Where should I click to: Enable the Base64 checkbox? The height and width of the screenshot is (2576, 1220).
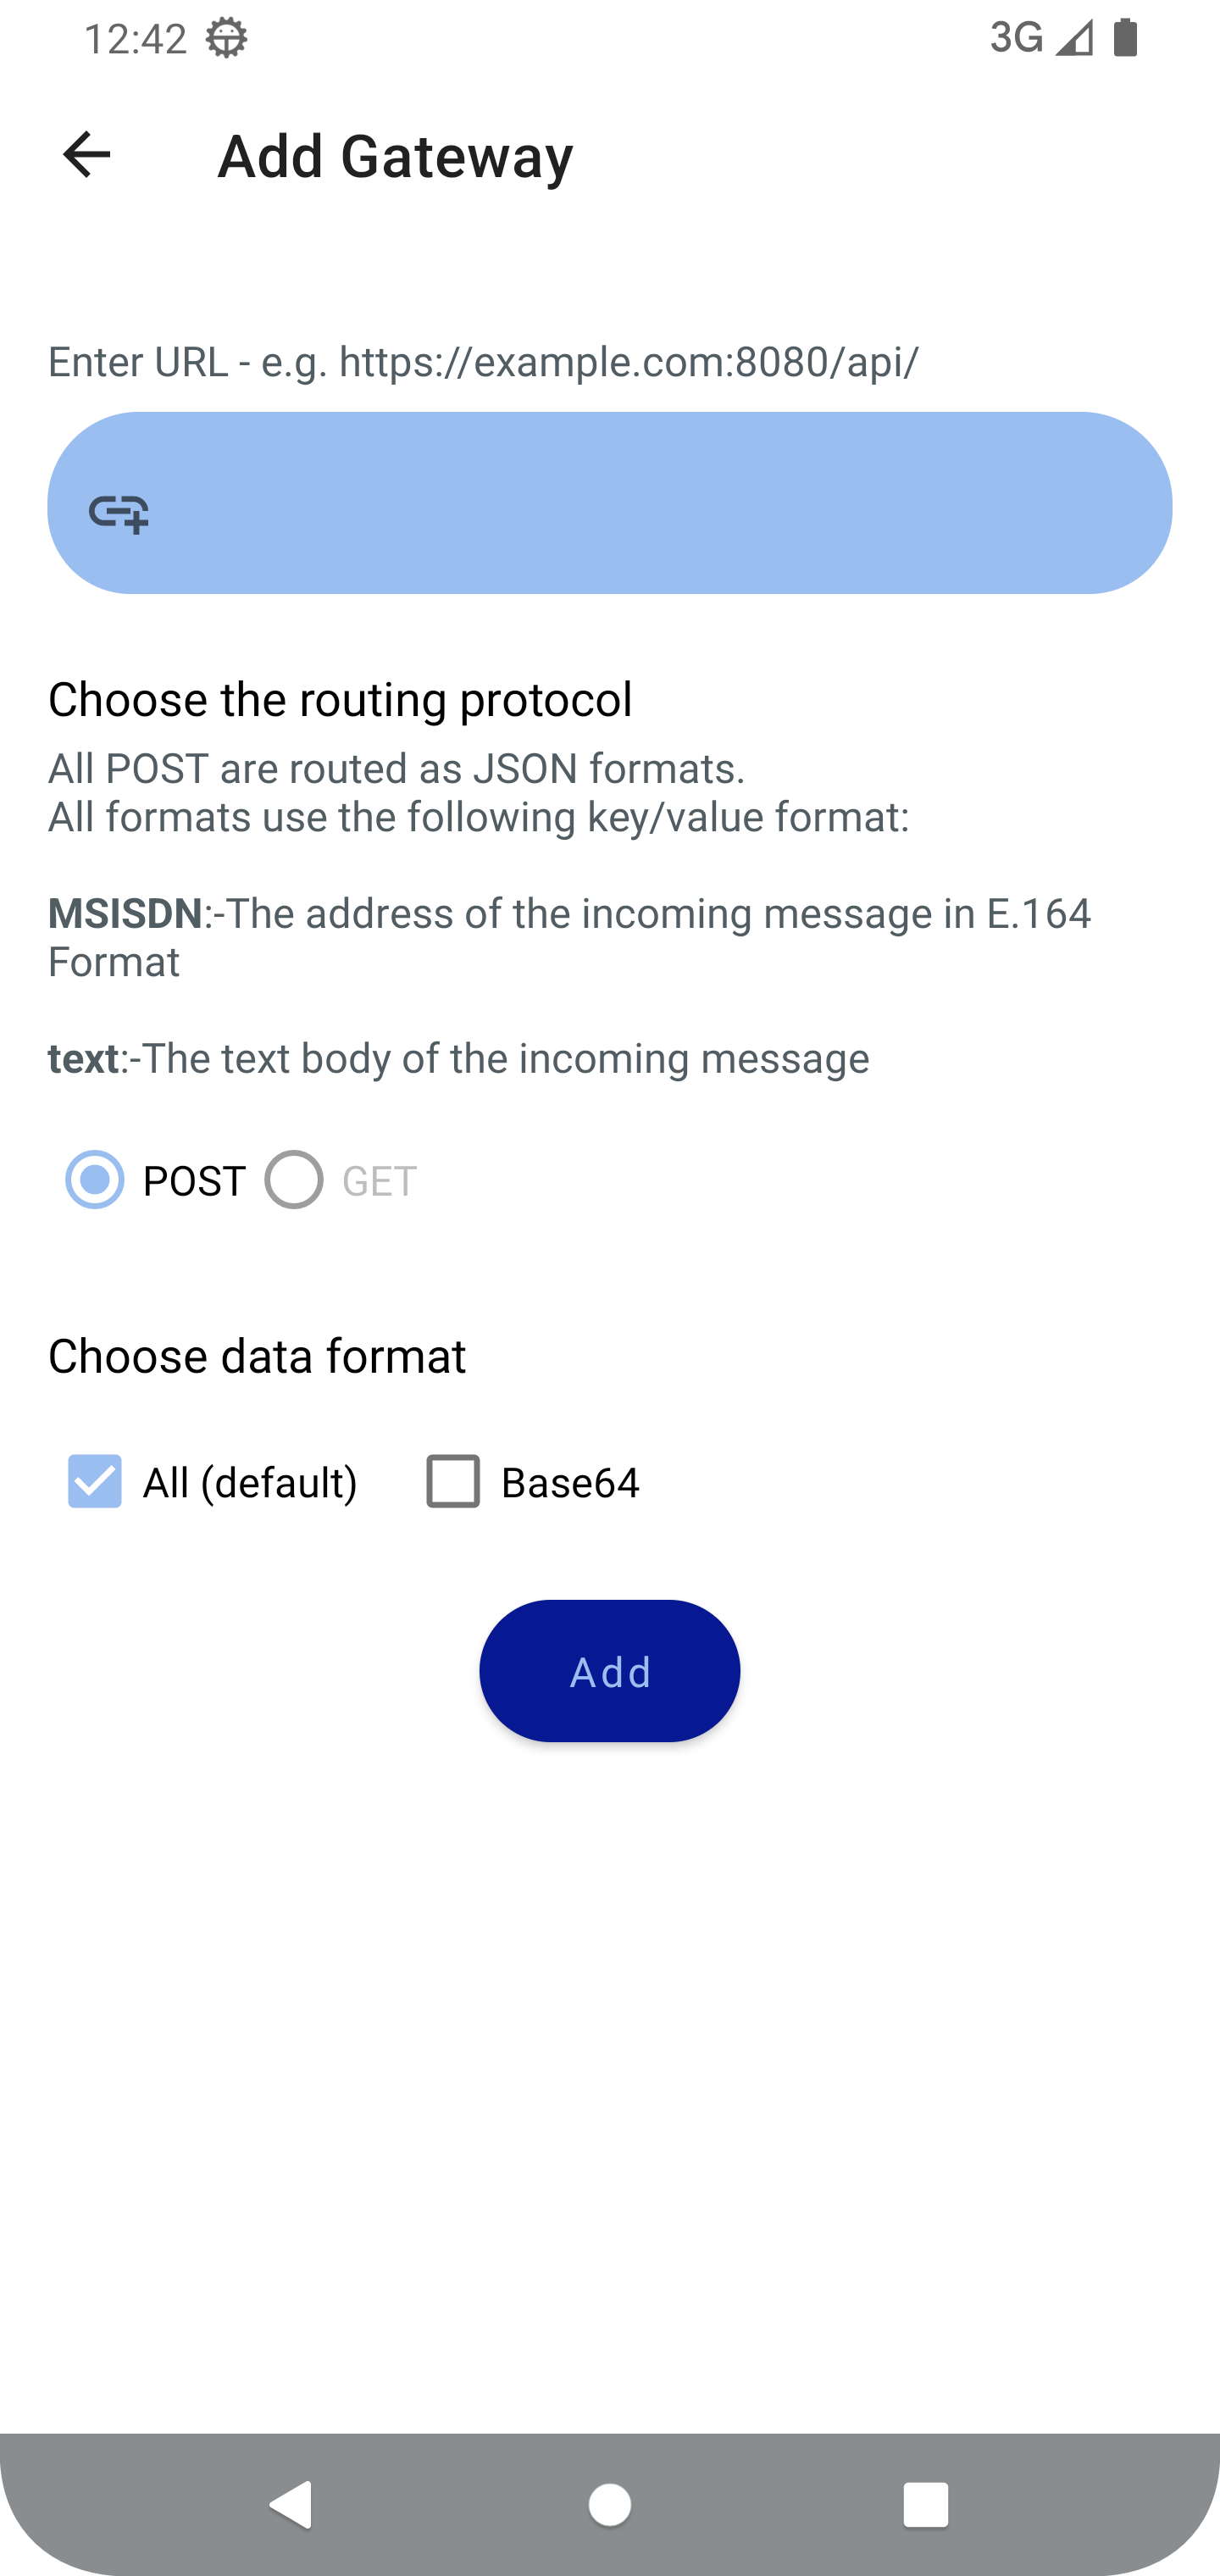click(x=453, y=1481)
